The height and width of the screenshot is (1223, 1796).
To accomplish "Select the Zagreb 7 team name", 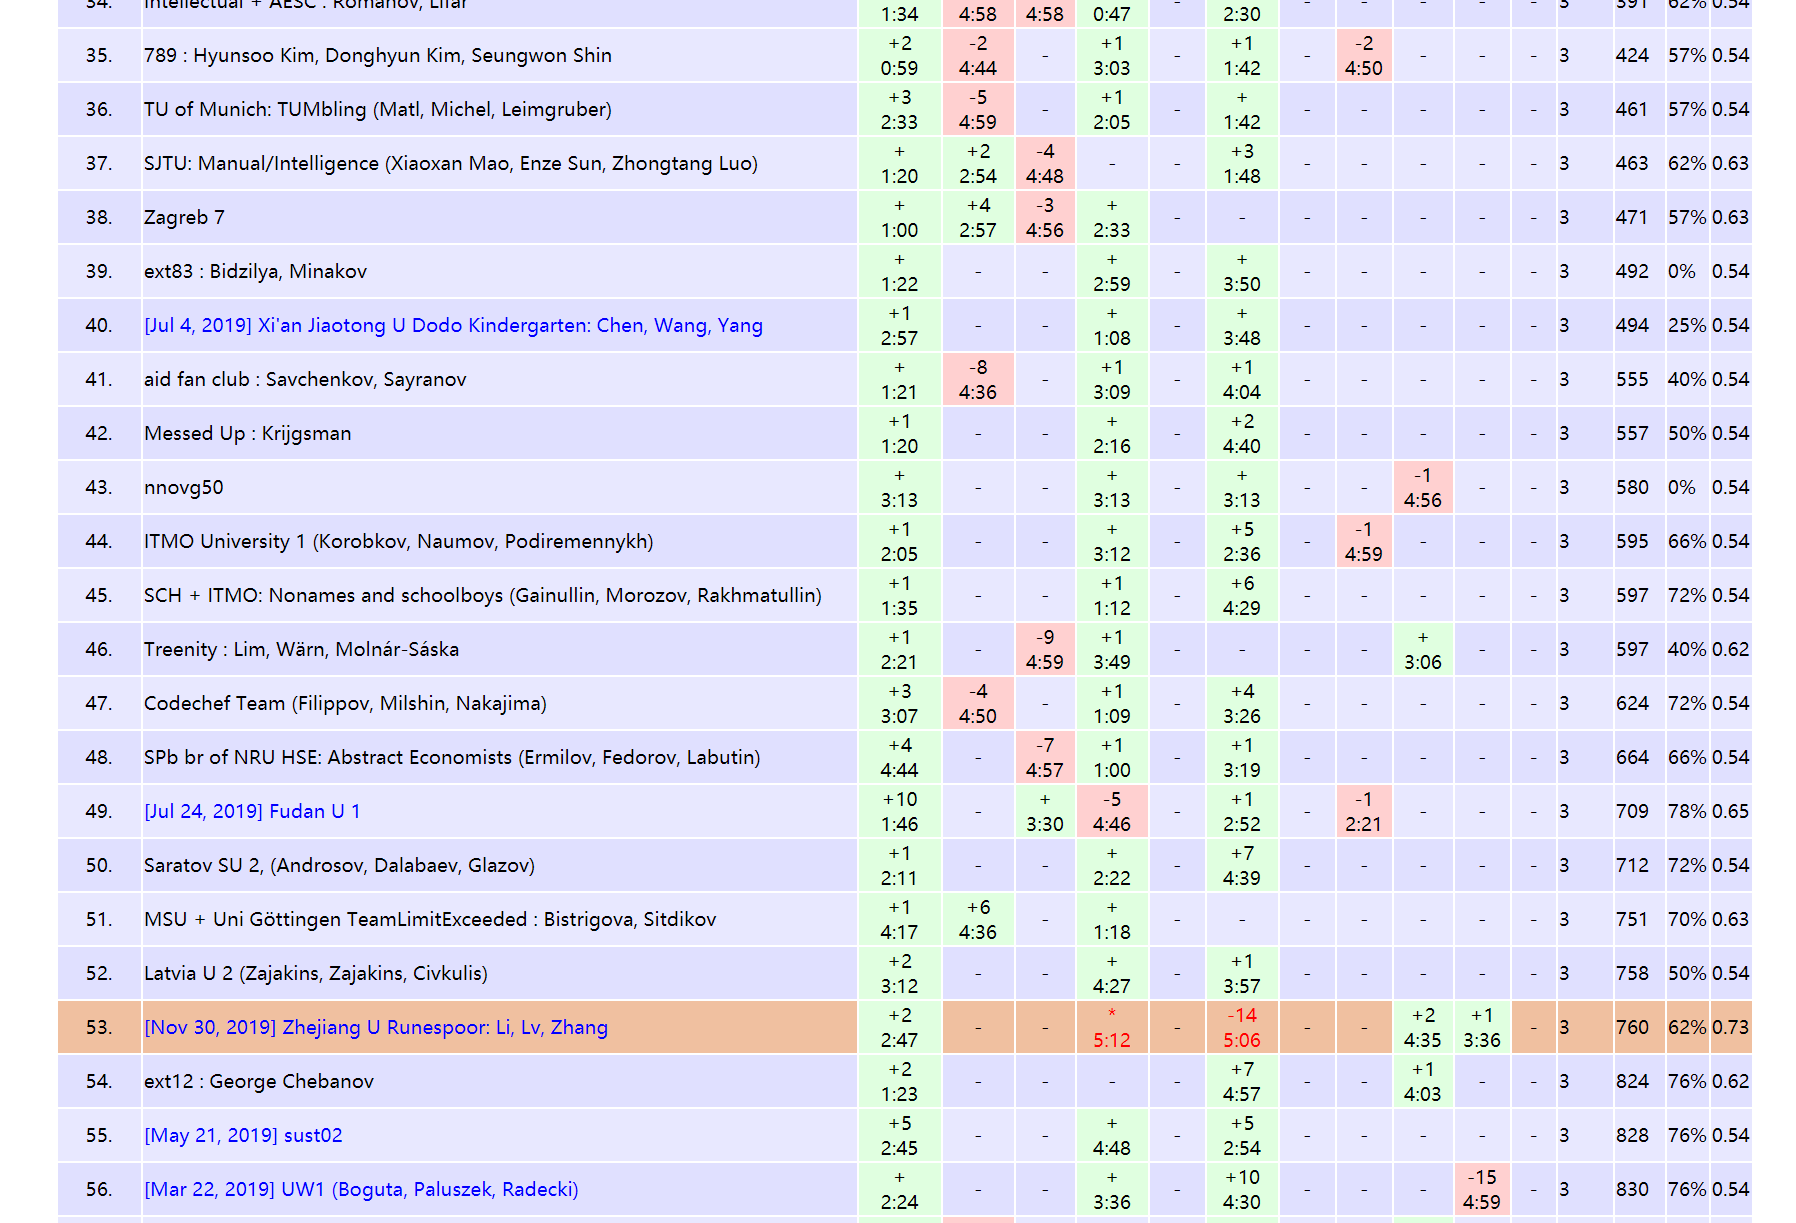I will click(x=184, y=218).
